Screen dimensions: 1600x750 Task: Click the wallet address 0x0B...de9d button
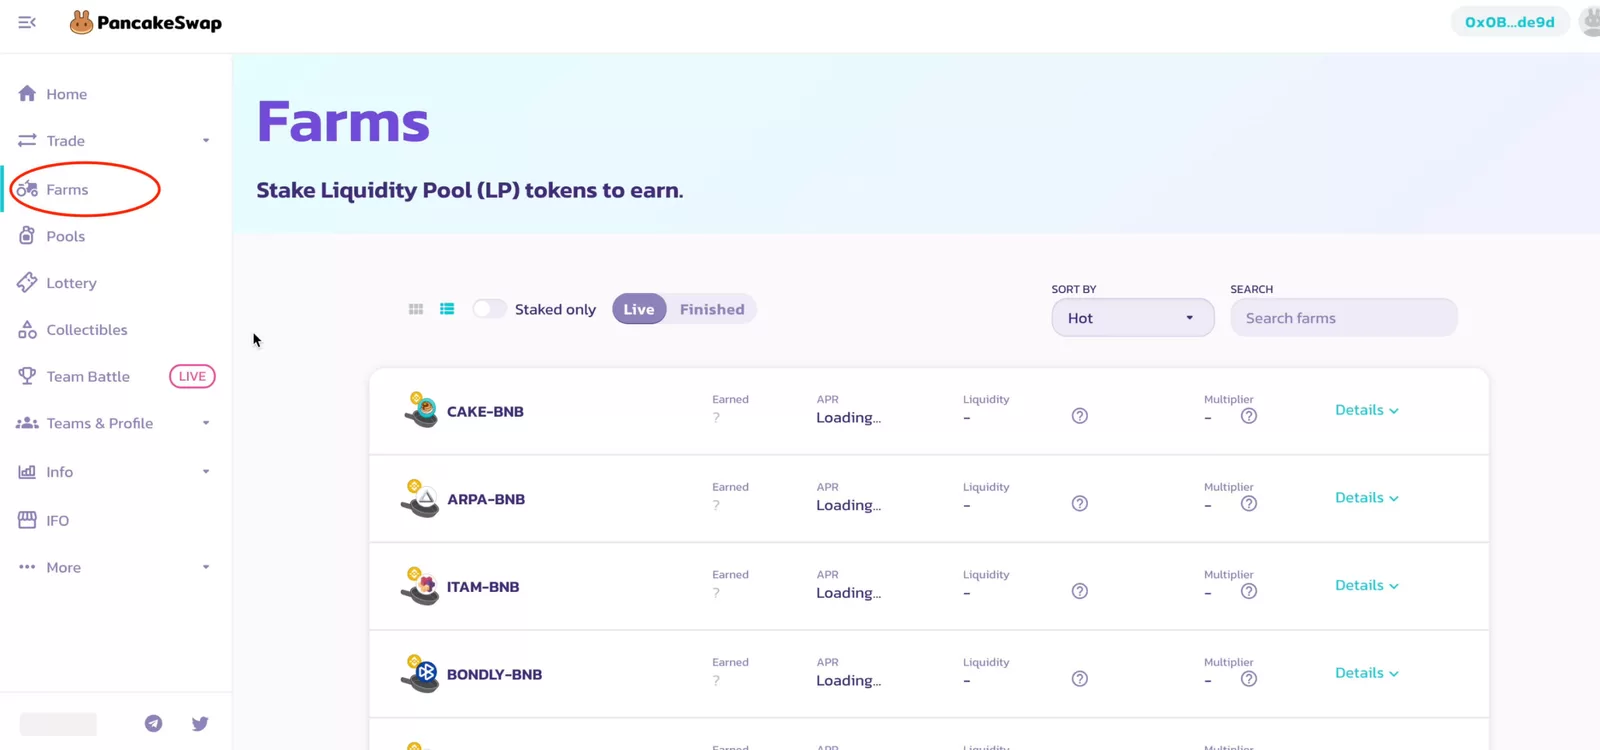pos(1510,22)
